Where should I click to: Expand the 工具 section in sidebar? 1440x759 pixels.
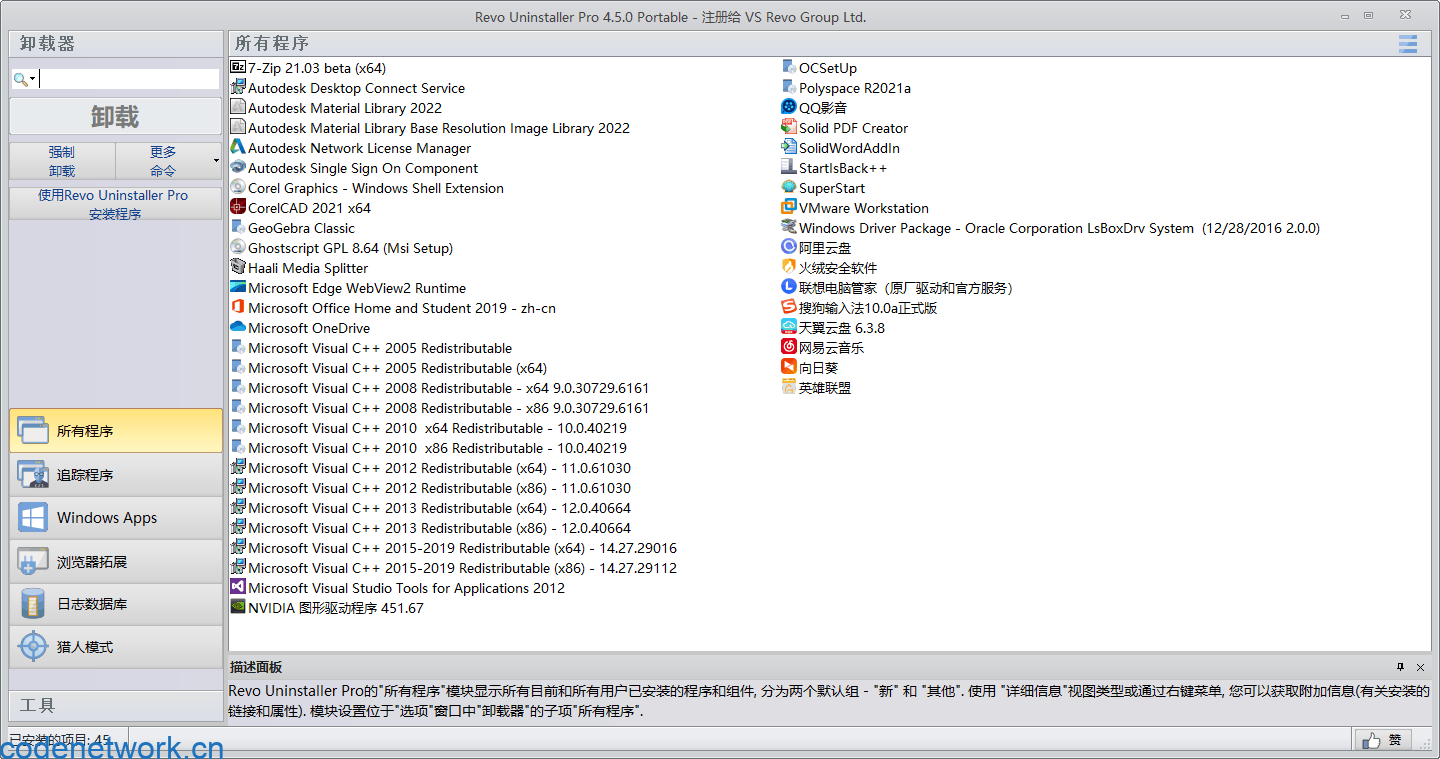(115, 705)
